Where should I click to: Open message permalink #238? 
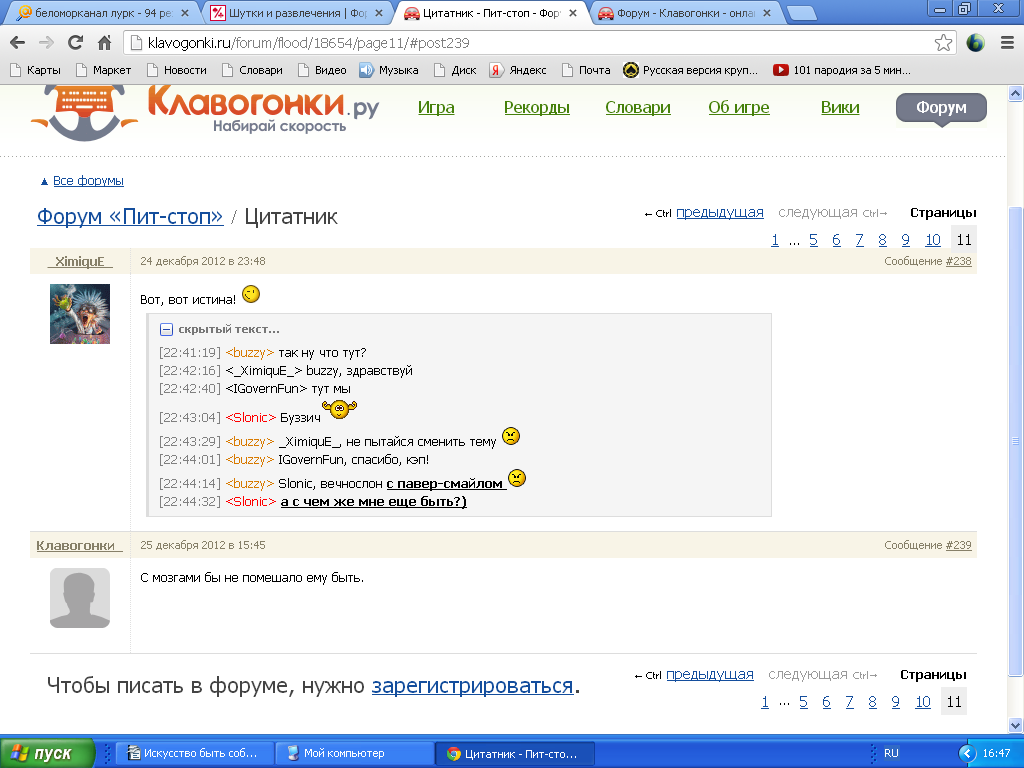coord(959,261)
